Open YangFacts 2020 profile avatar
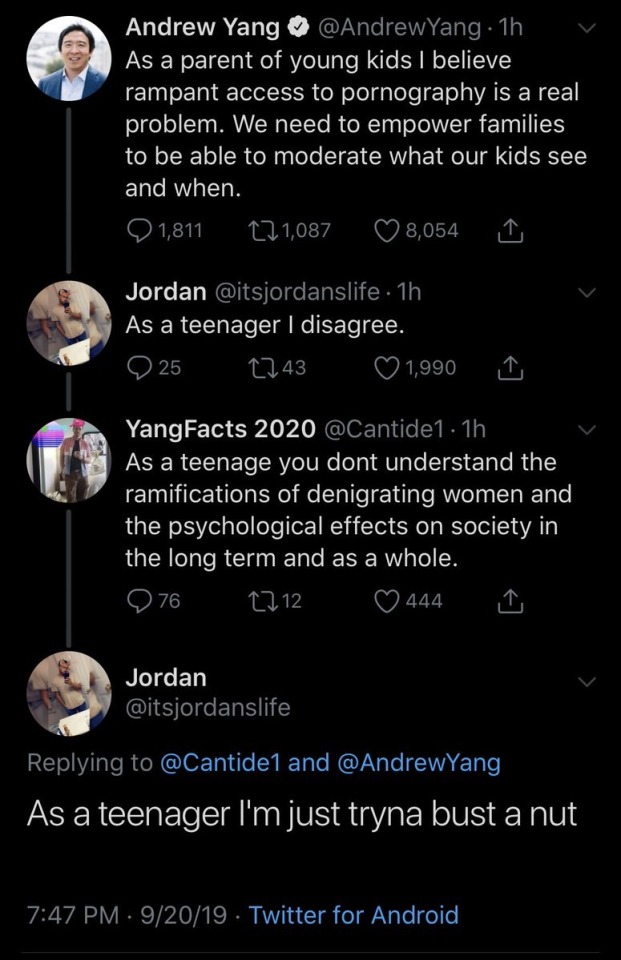Viewport: 621px width, 960px height. coord(68,460)
